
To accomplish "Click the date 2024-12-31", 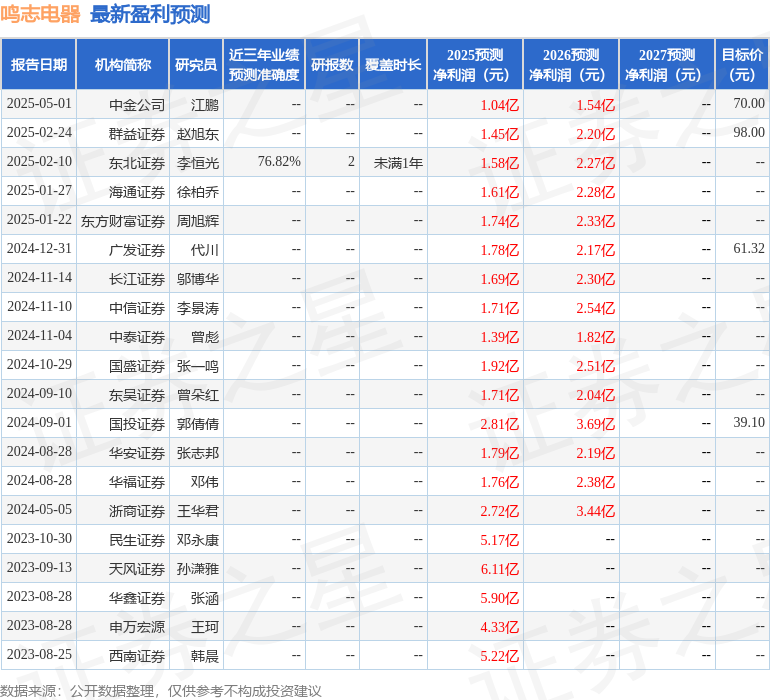I will click(x=39, y=249).
